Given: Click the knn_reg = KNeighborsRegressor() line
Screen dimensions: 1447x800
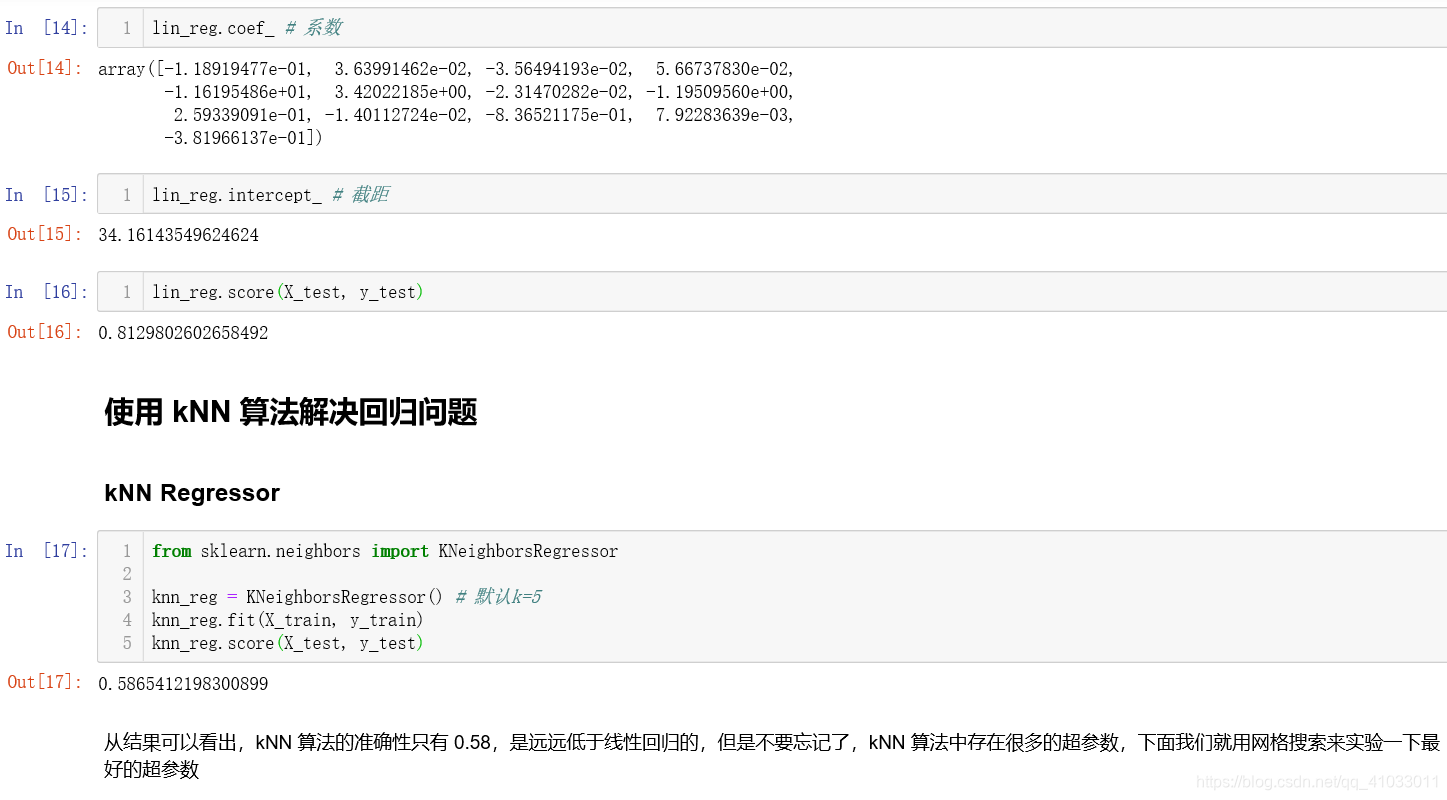Looking at the screenshot, I should (x=297, y=597).
